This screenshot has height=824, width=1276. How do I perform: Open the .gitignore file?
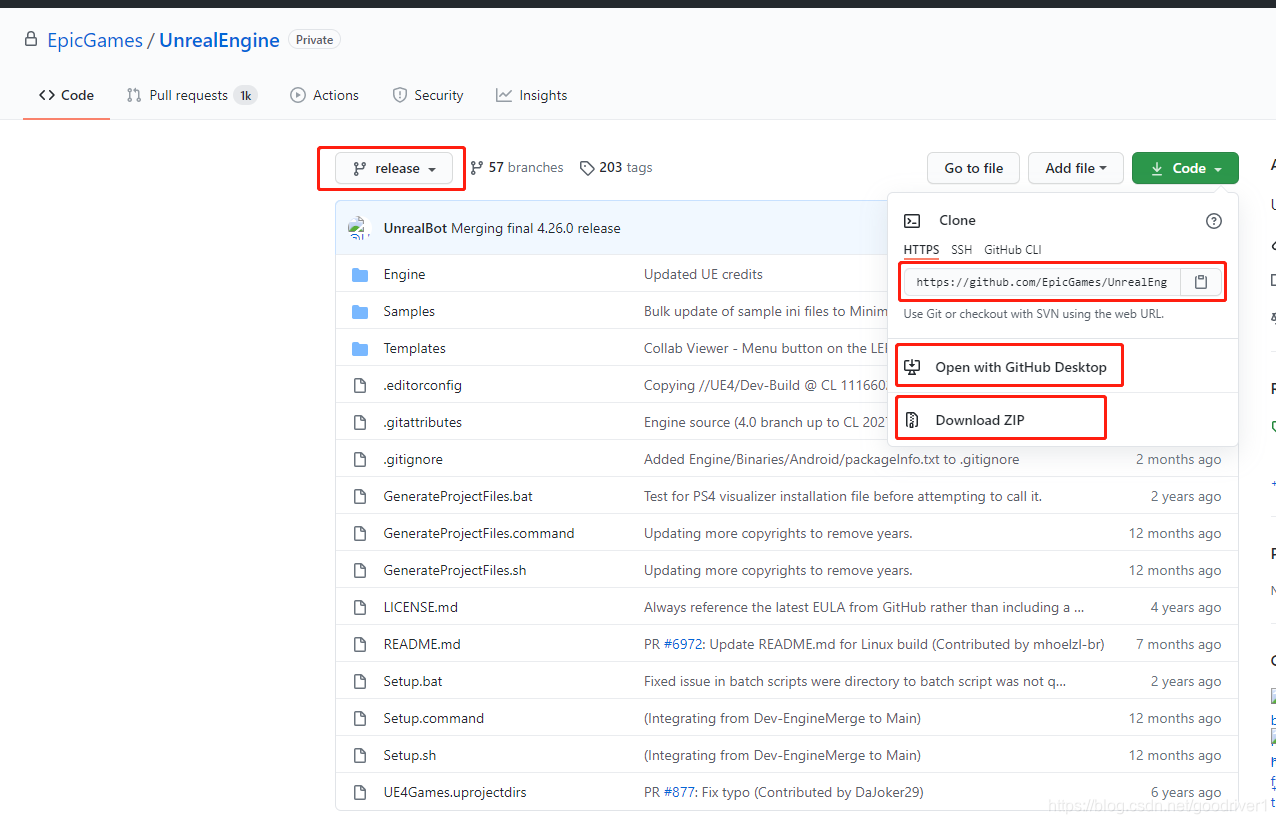click(413, 459)
